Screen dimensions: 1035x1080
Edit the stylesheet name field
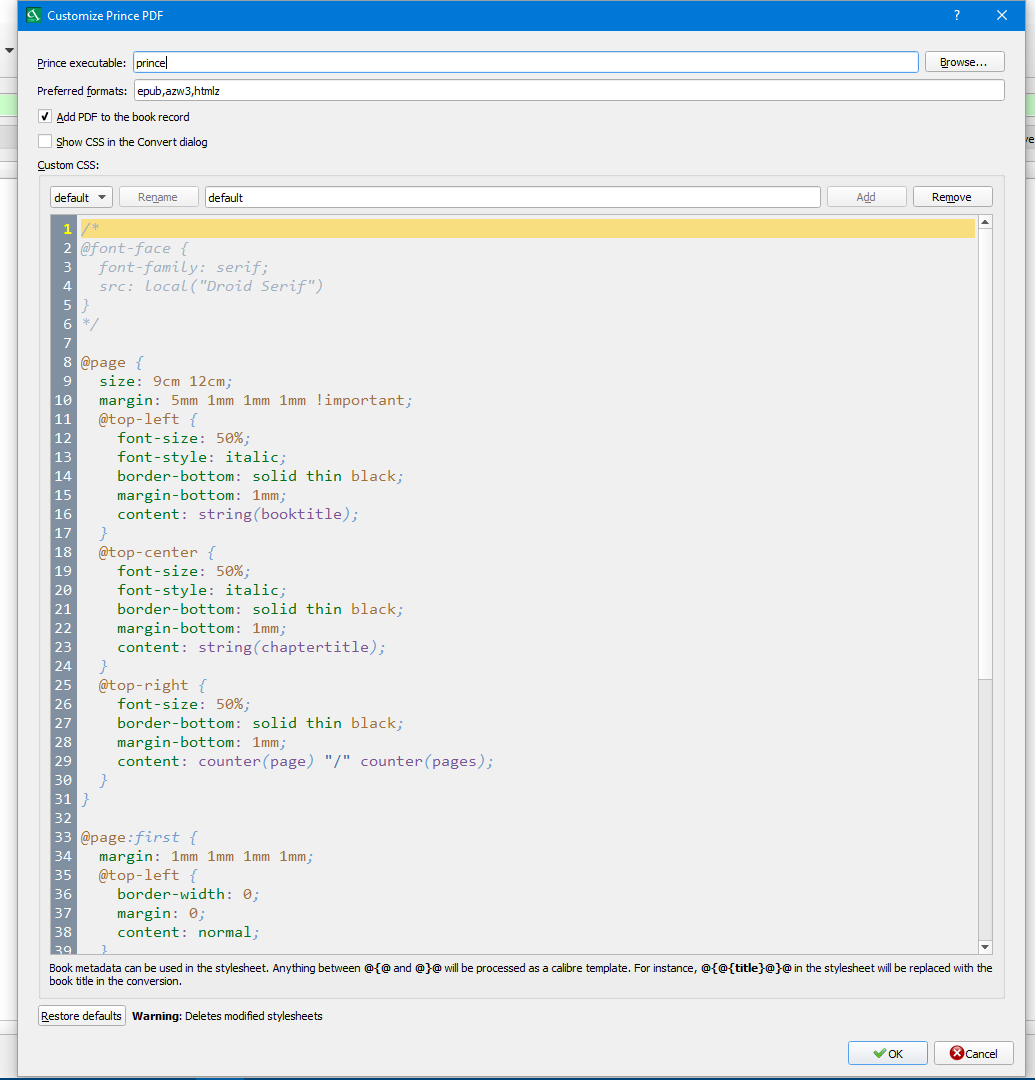[x=512, y=197]
